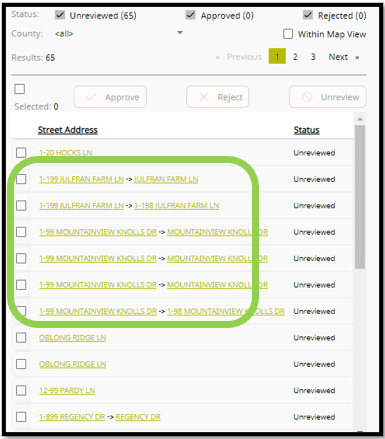Open the County dropdown arrow
Viewport: 385px width, 439px height.
[x=180, y=33]
